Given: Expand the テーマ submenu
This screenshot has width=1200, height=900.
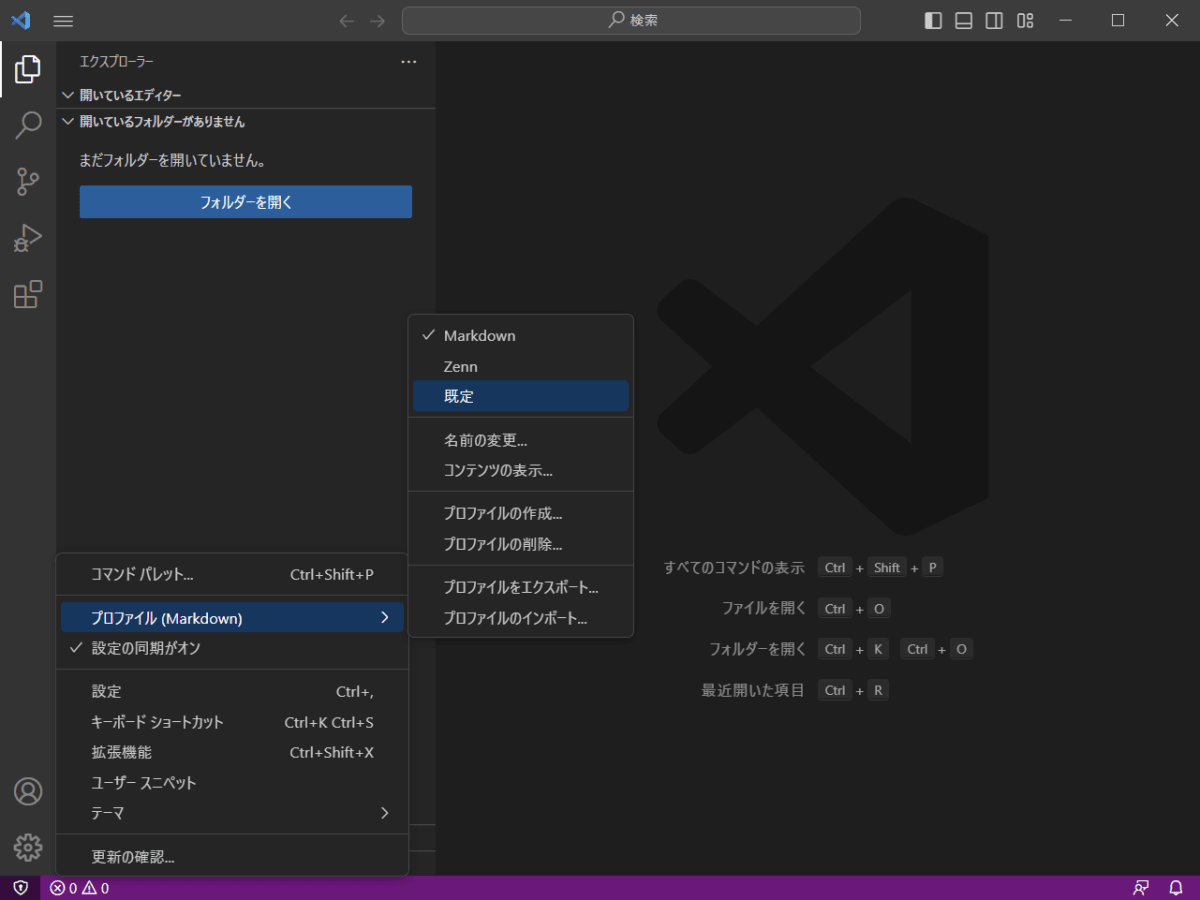Looking at the screenshot, I should coord(232,813).
